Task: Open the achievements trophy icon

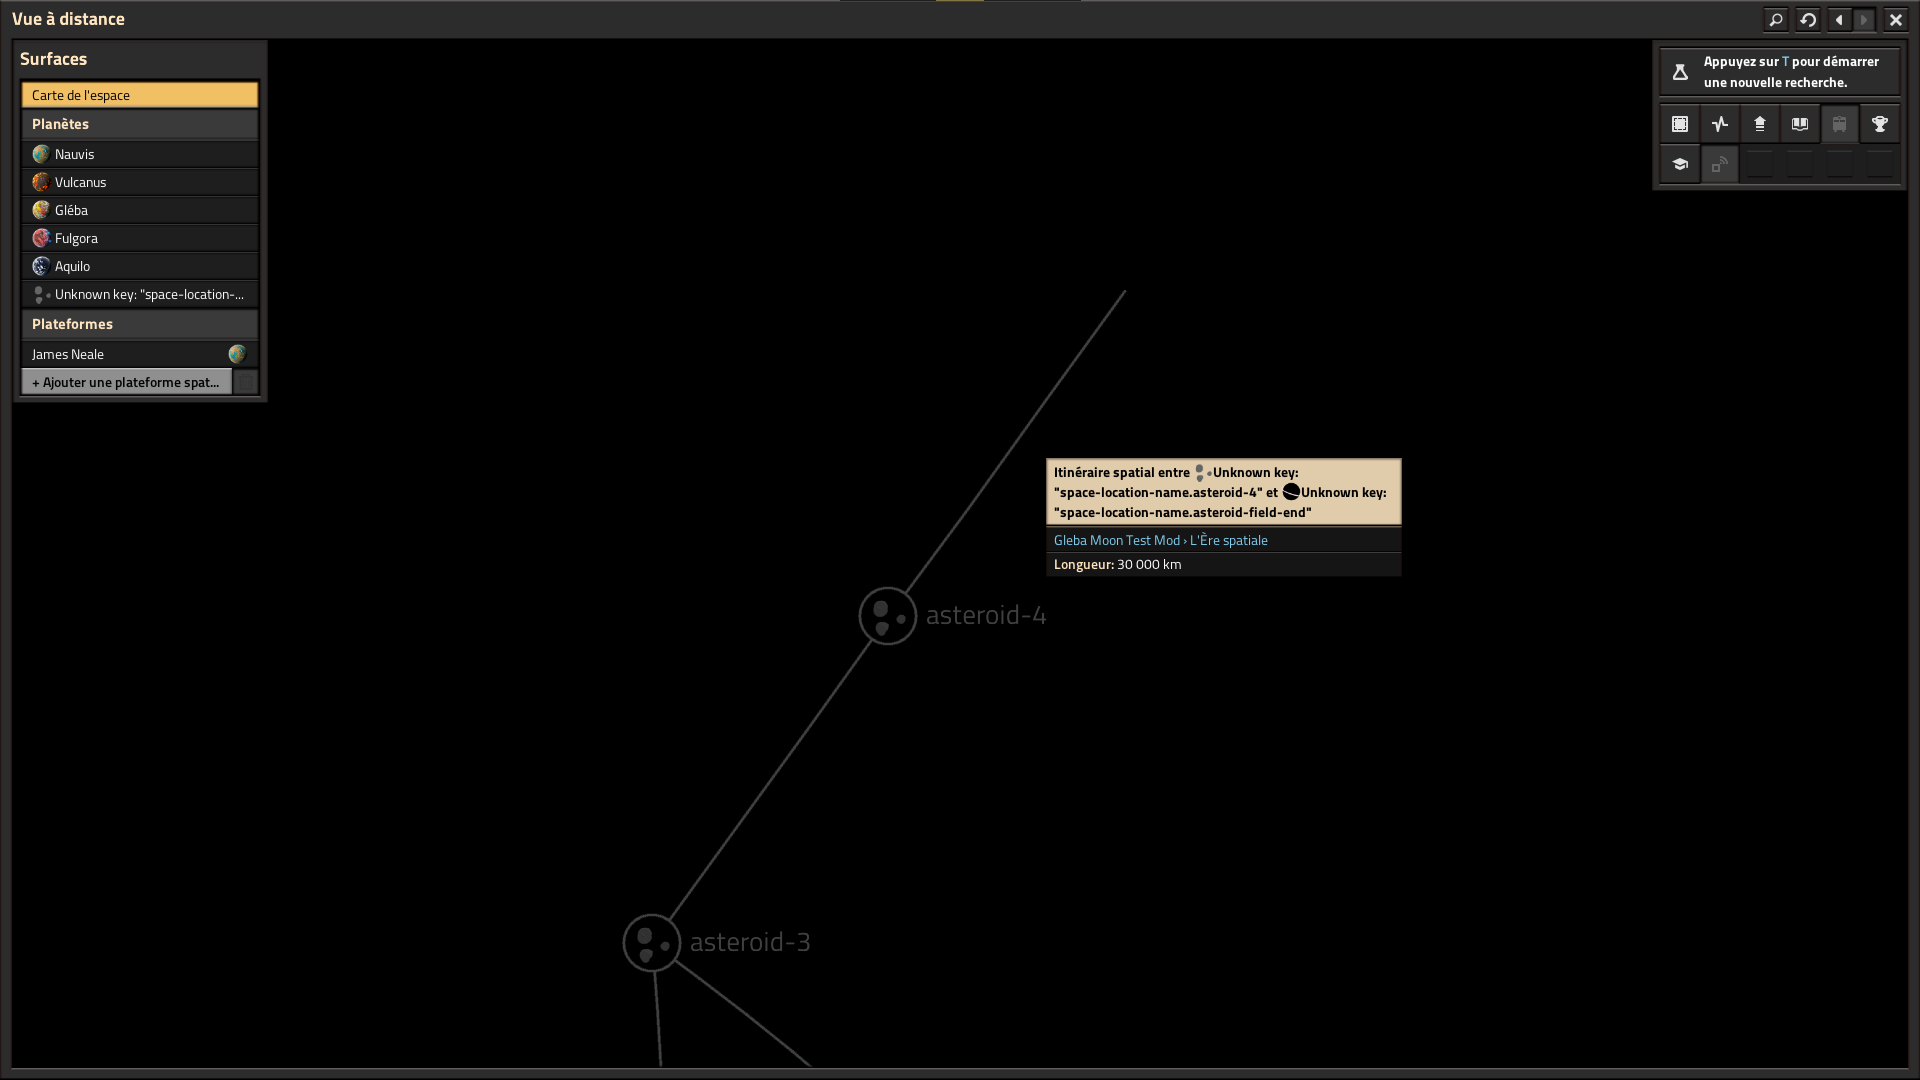Action: tap(1880, 125)
